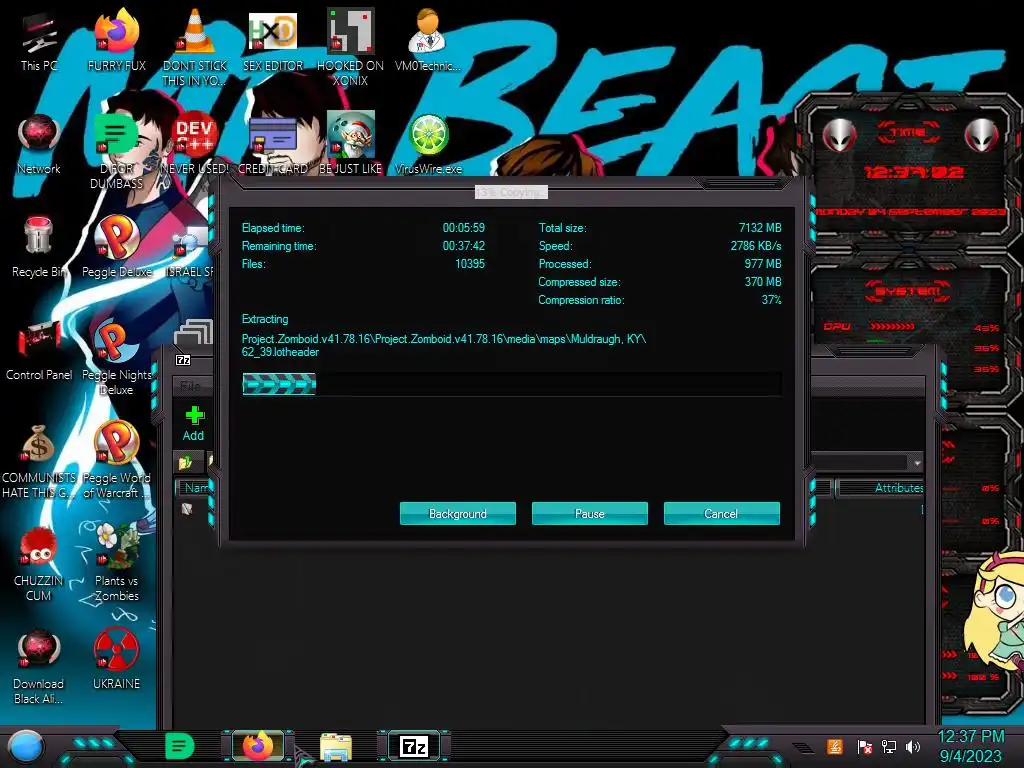Sort by the Attributes column header
Screen dimensions: 1024x768
[881, 488]
